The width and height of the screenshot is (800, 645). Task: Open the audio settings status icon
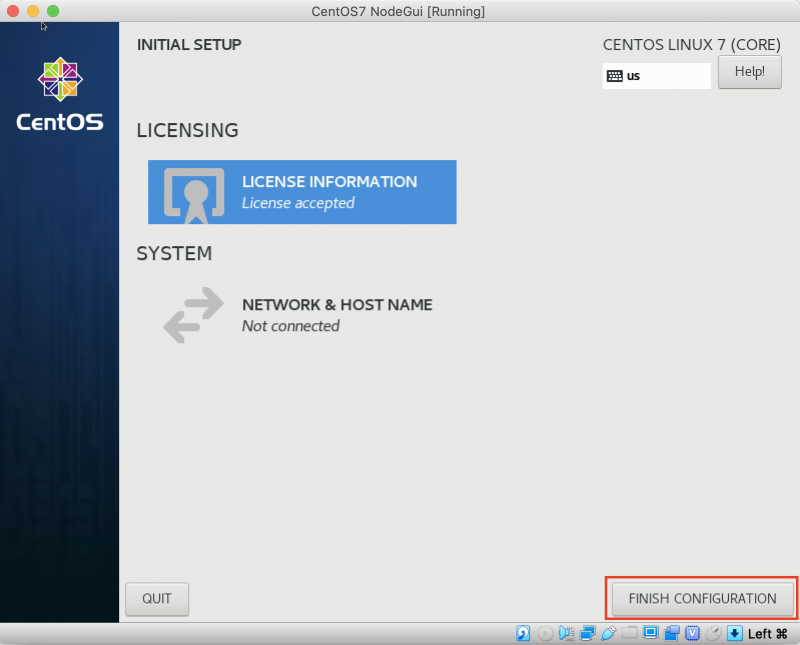pos(566,633)
